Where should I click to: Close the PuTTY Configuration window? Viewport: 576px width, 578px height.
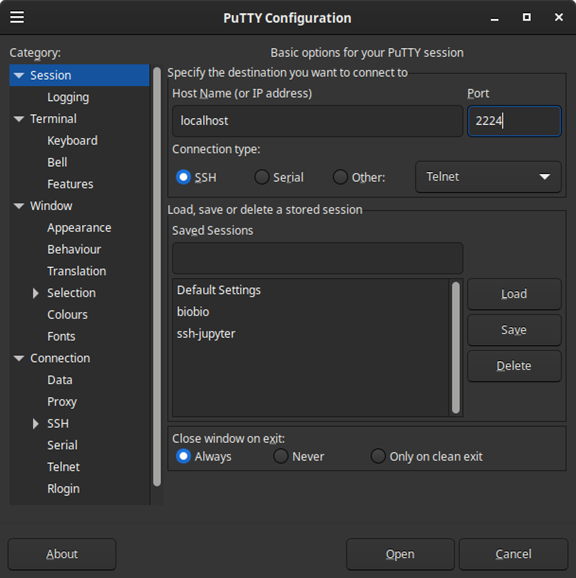pos(559,17)
